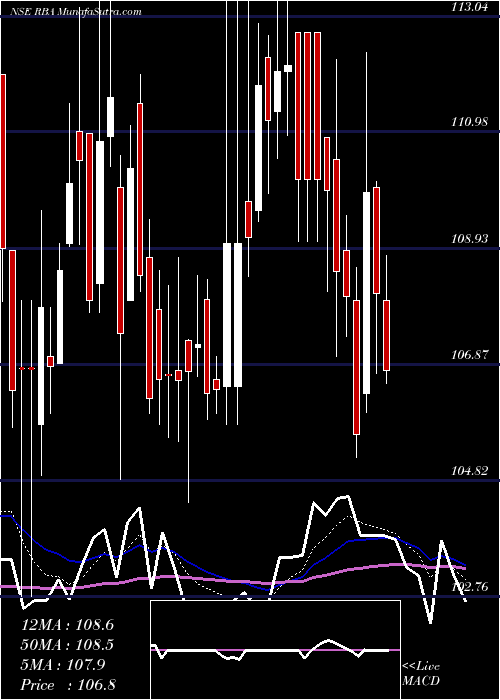Click the 113.04 price level label
This screenshot has width=500, height=700.
pos(470,6)
